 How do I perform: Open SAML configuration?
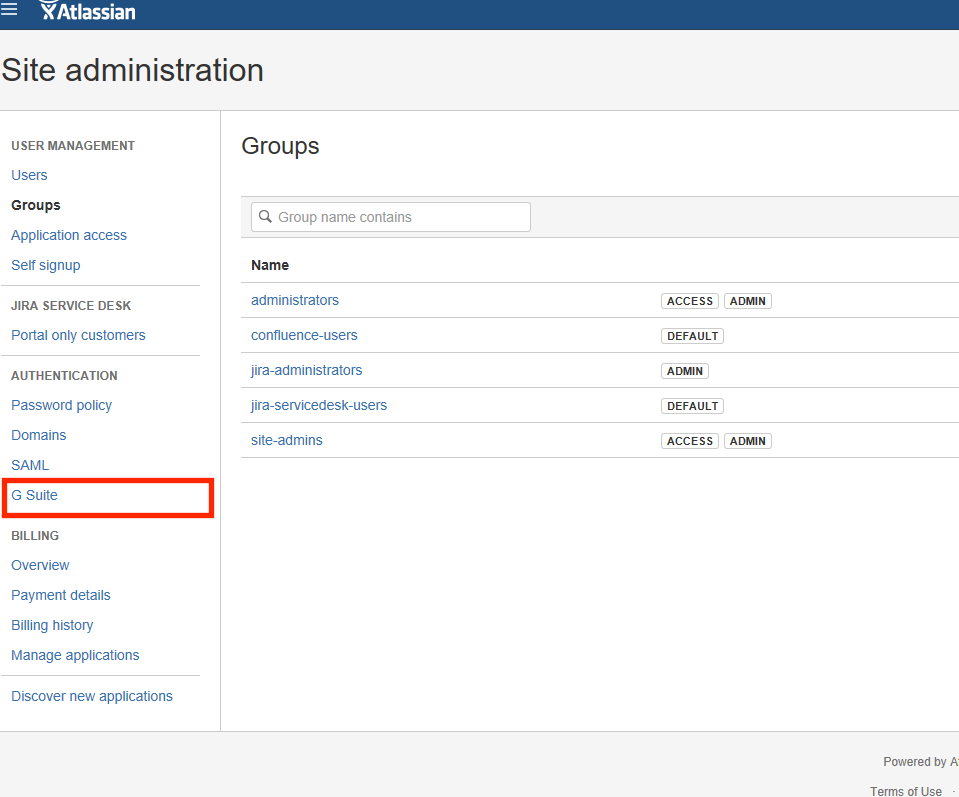(x=29, y=465)
